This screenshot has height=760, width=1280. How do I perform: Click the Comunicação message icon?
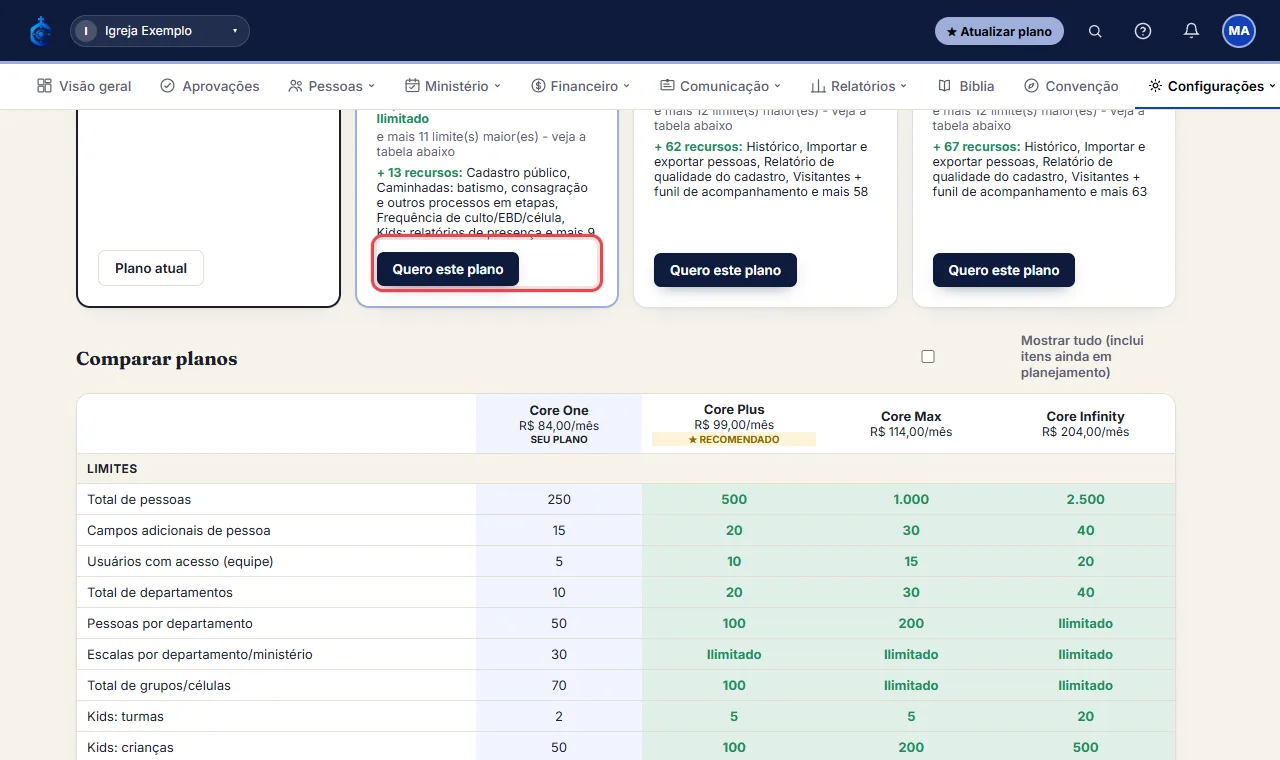coord(667,86)
